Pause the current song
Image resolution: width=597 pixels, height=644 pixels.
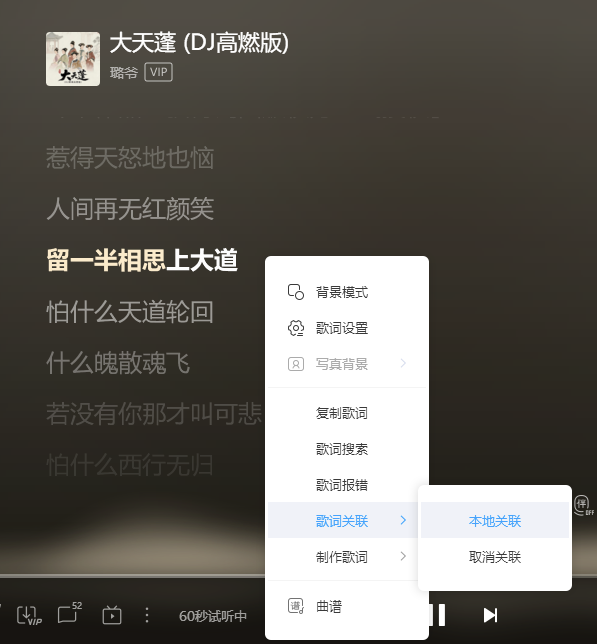click(x=438, y=615)
